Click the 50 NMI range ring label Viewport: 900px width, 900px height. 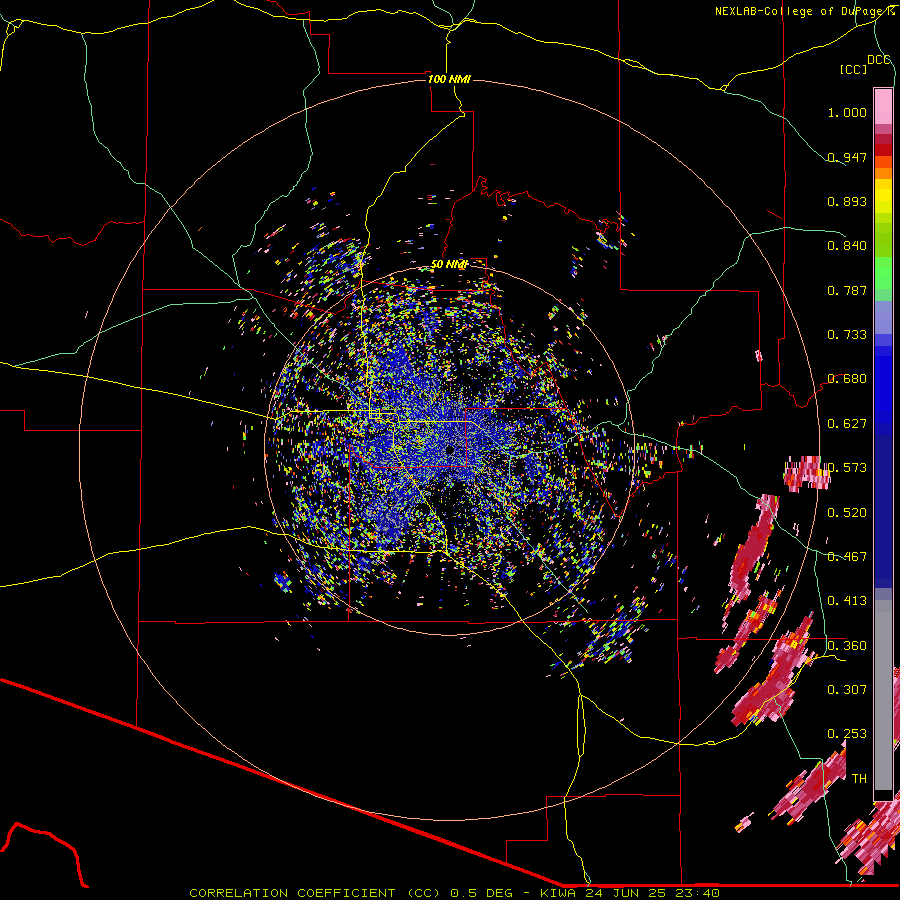coord(449,264)
